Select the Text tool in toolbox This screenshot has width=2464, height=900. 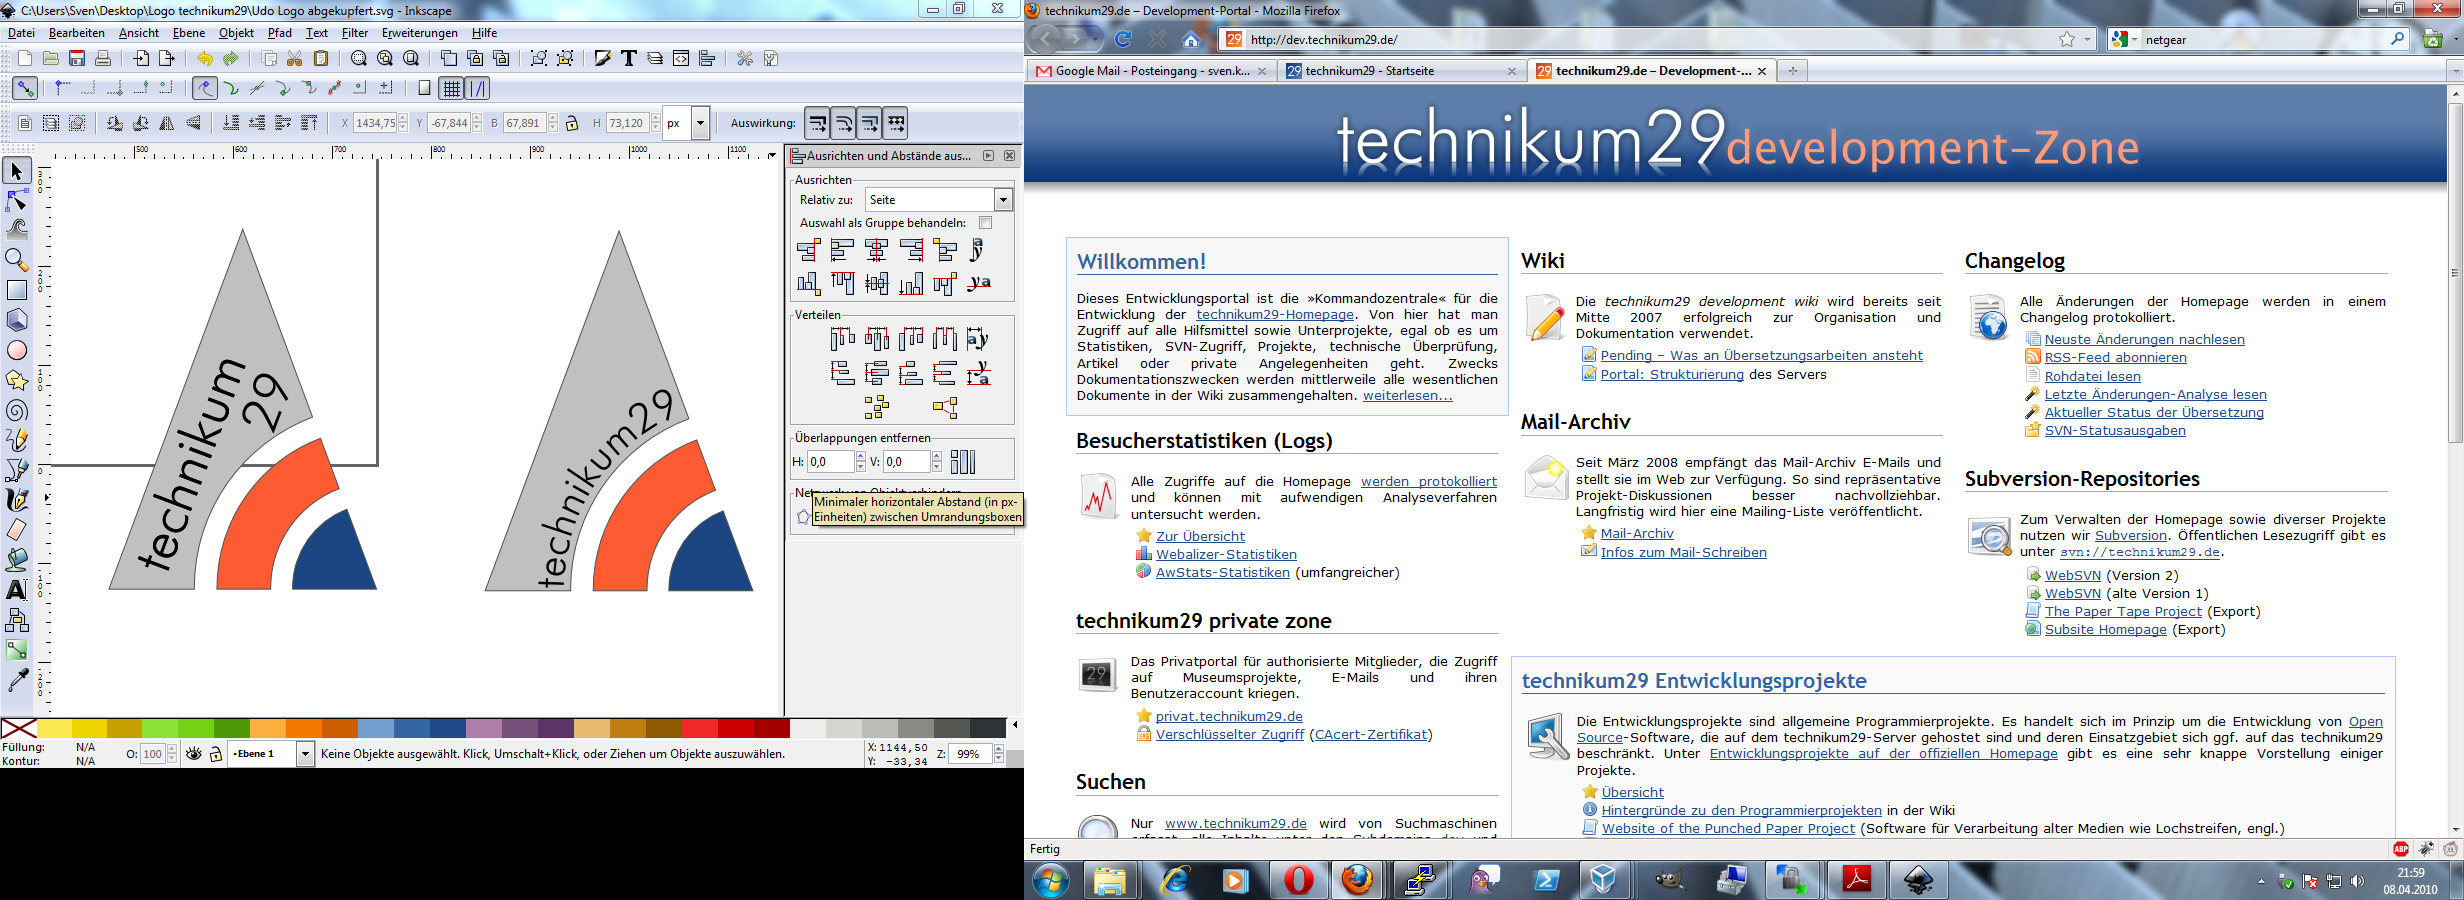17,590
